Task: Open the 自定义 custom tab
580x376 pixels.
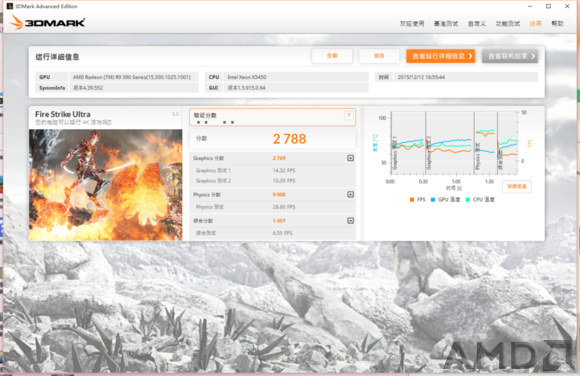Action: 477,23
